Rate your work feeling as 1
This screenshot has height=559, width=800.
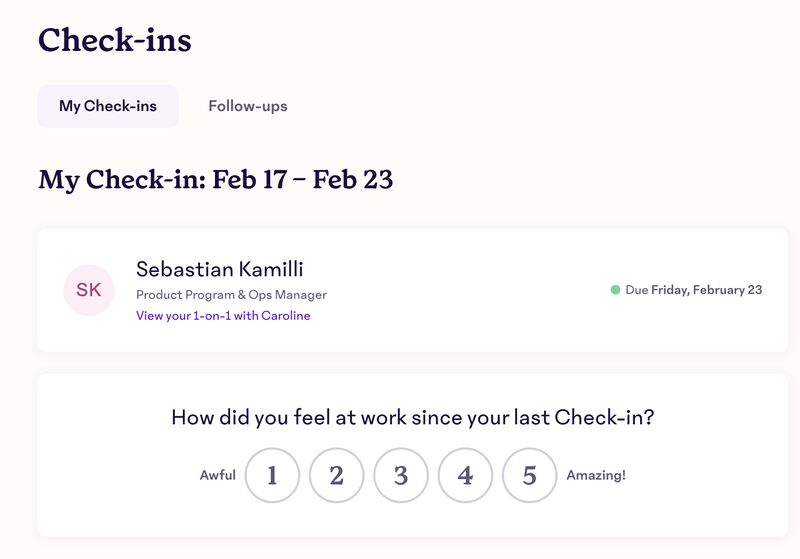pos(272,475)
